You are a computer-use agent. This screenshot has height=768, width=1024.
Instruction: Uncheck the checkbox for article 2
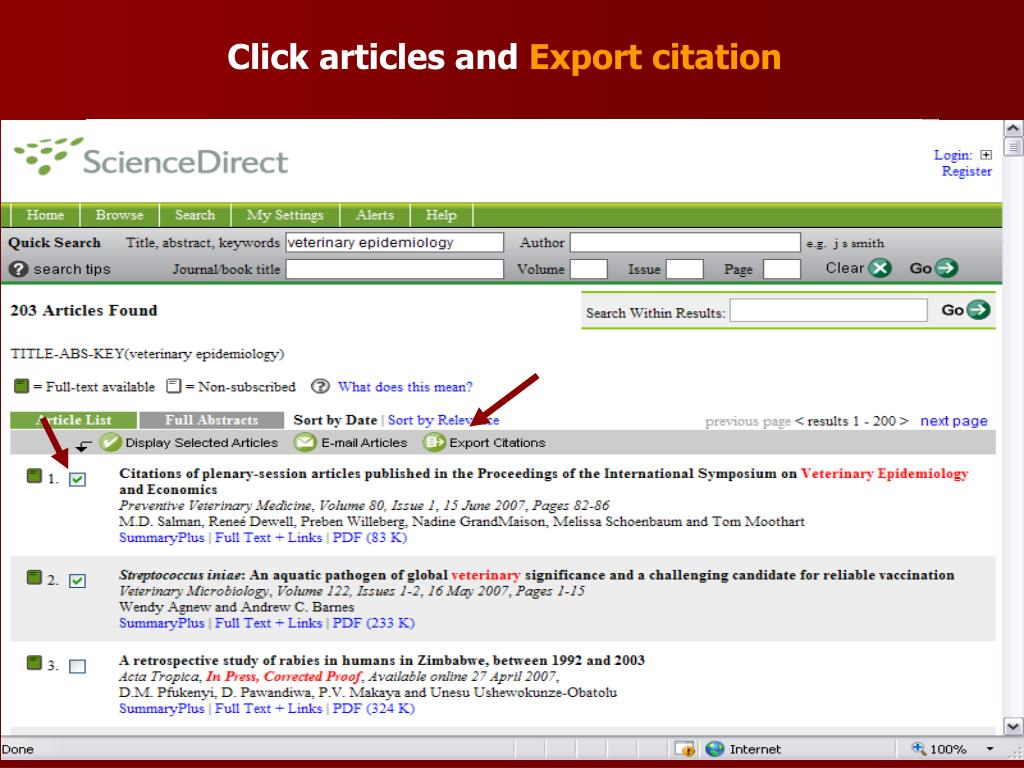[x=77, y=581]
